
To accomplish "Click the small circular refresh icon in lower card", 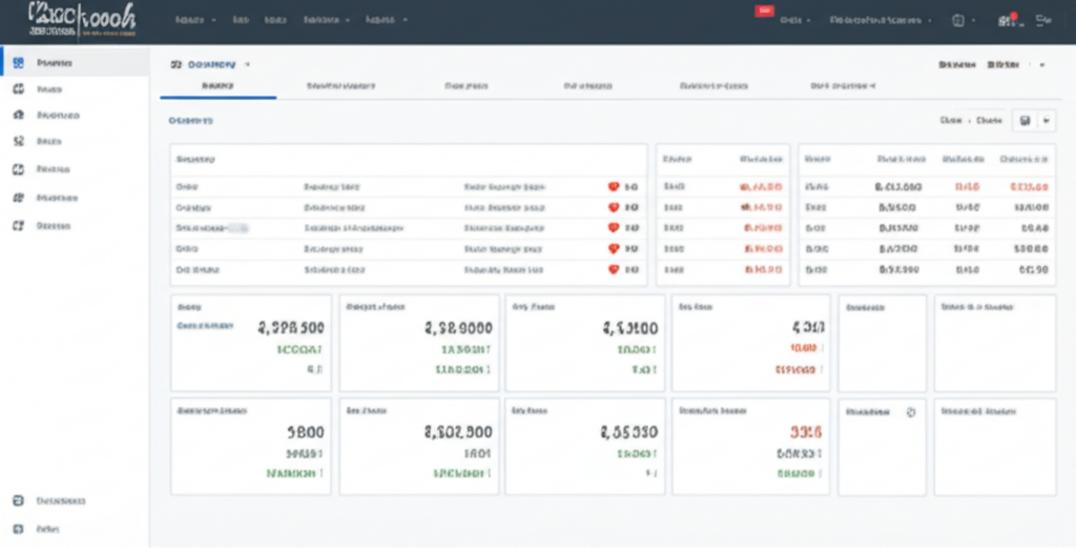I will pos(910,412).
